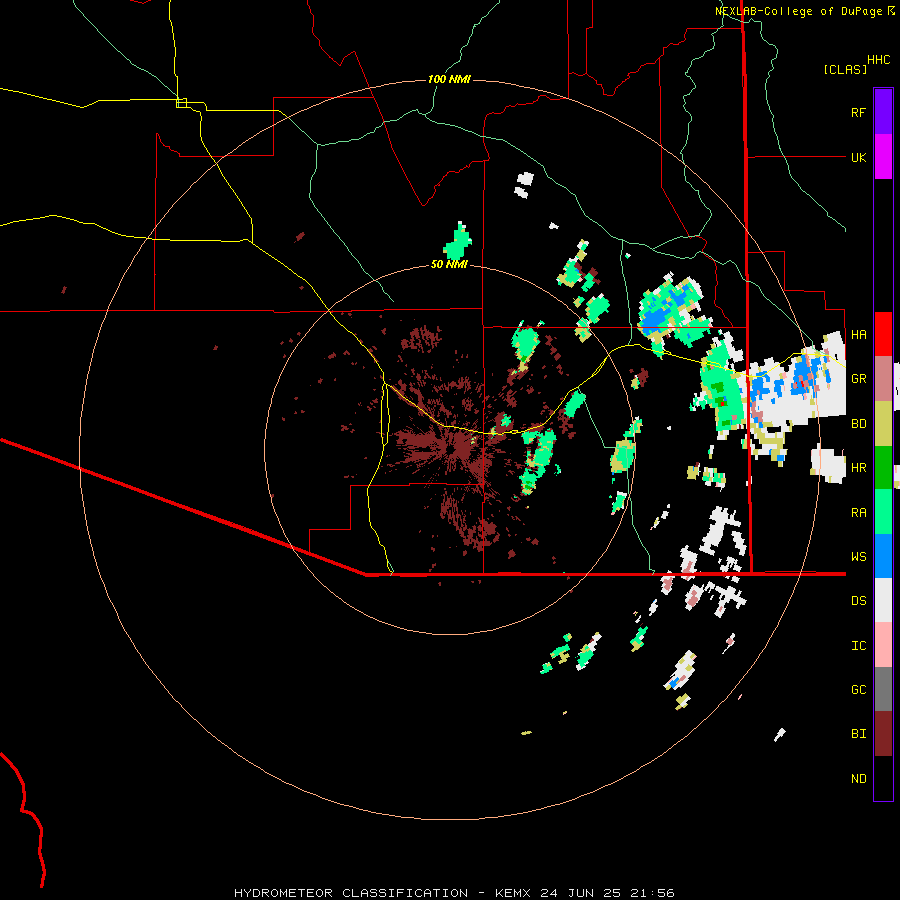900x900 pixels.
Task: Click the small square marker on the yellow highway
Action: click(181, 103)
